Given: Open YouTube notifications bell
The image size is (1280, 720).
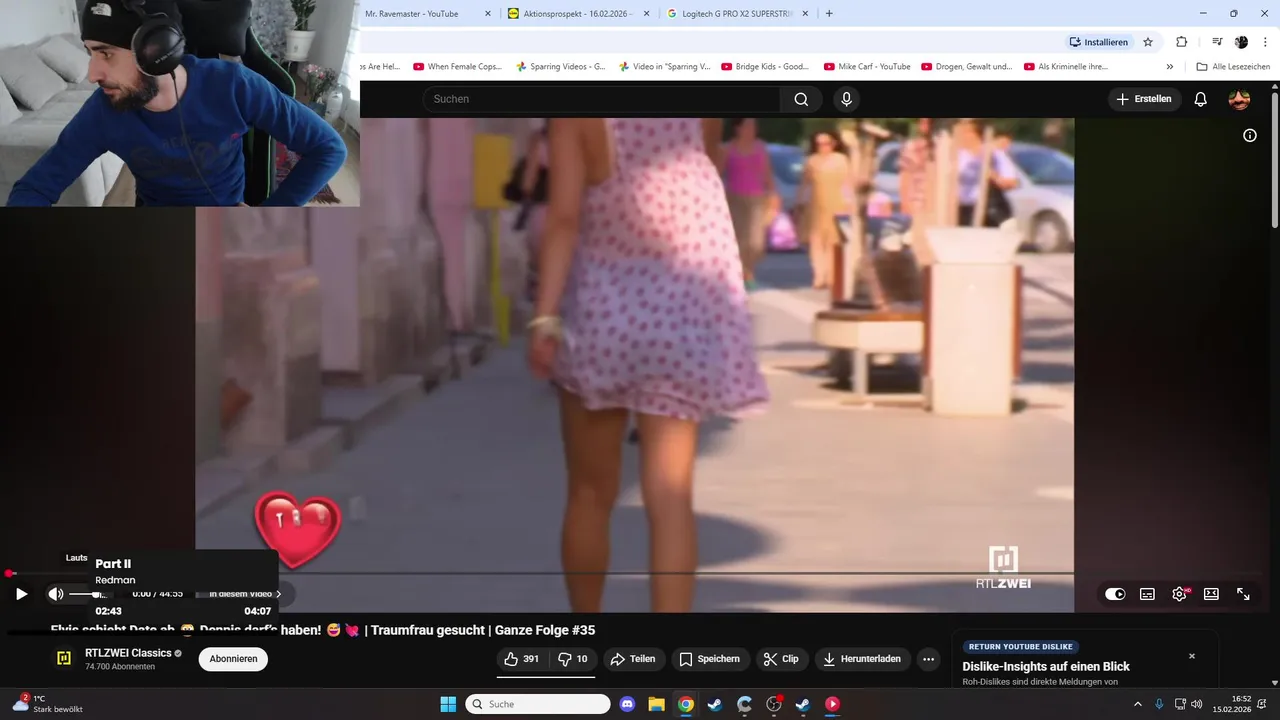Looking at the screenshot, I should point(1201,99).
